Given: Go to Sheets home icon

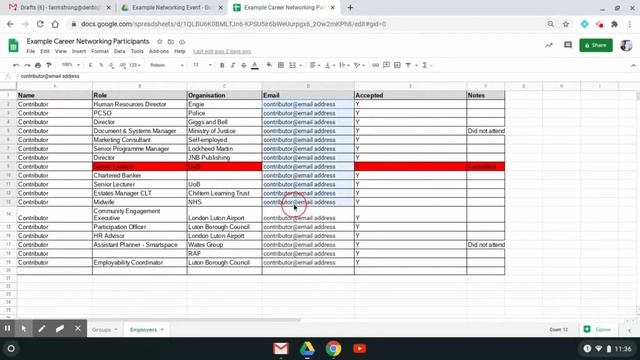Looking at the screenshot, I should coord(13,45).
